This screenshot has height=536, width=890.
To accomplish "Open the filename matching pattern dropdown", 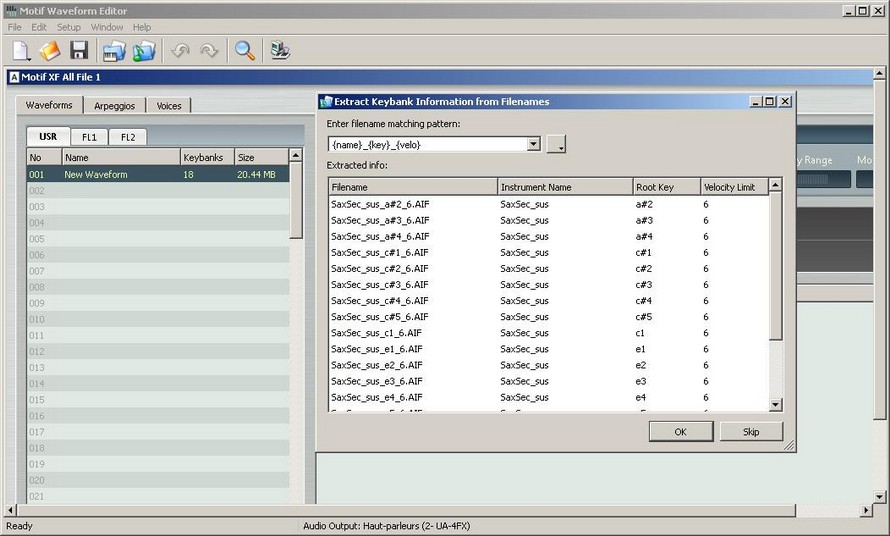I will pyautogui.click(x=533, y=144).
